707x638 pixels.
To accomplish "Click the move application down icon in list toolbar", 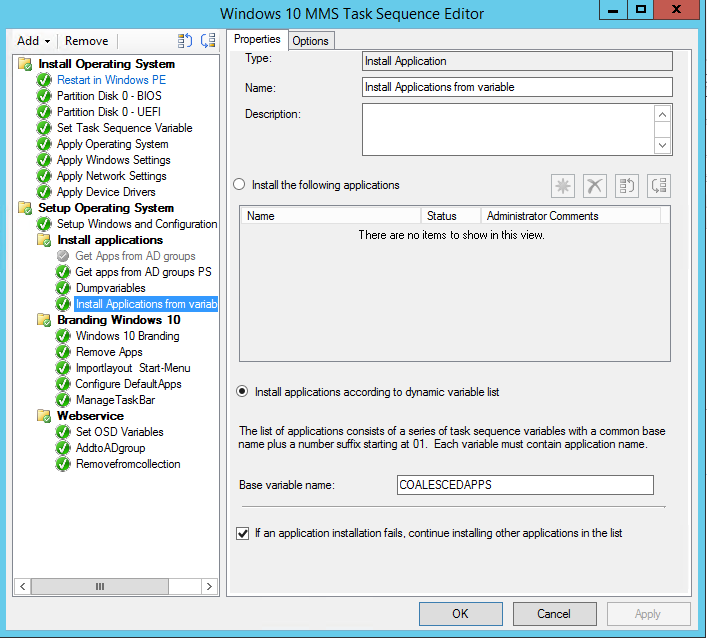I will (x=658, y=186).
